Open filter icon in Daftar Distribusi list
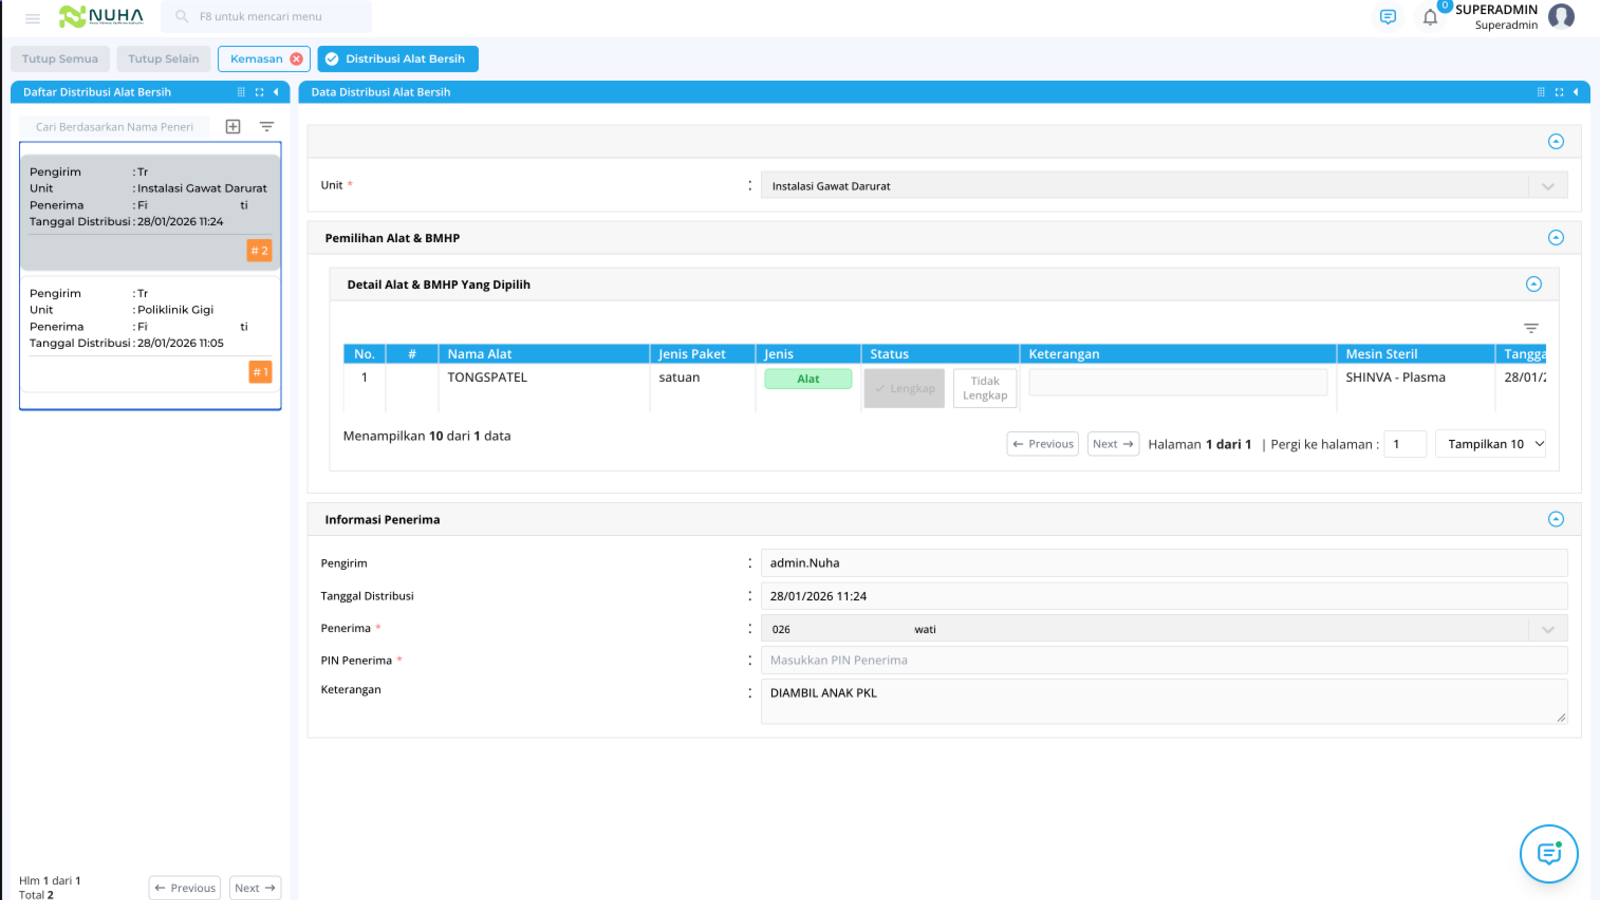1600x900 pixels. coord(267,127)
